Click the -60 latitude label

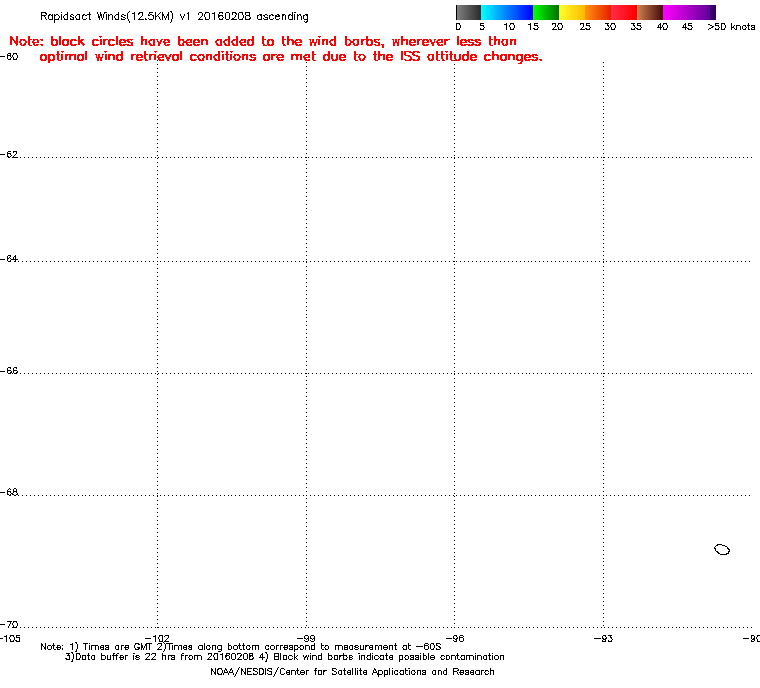pos(9,56)
